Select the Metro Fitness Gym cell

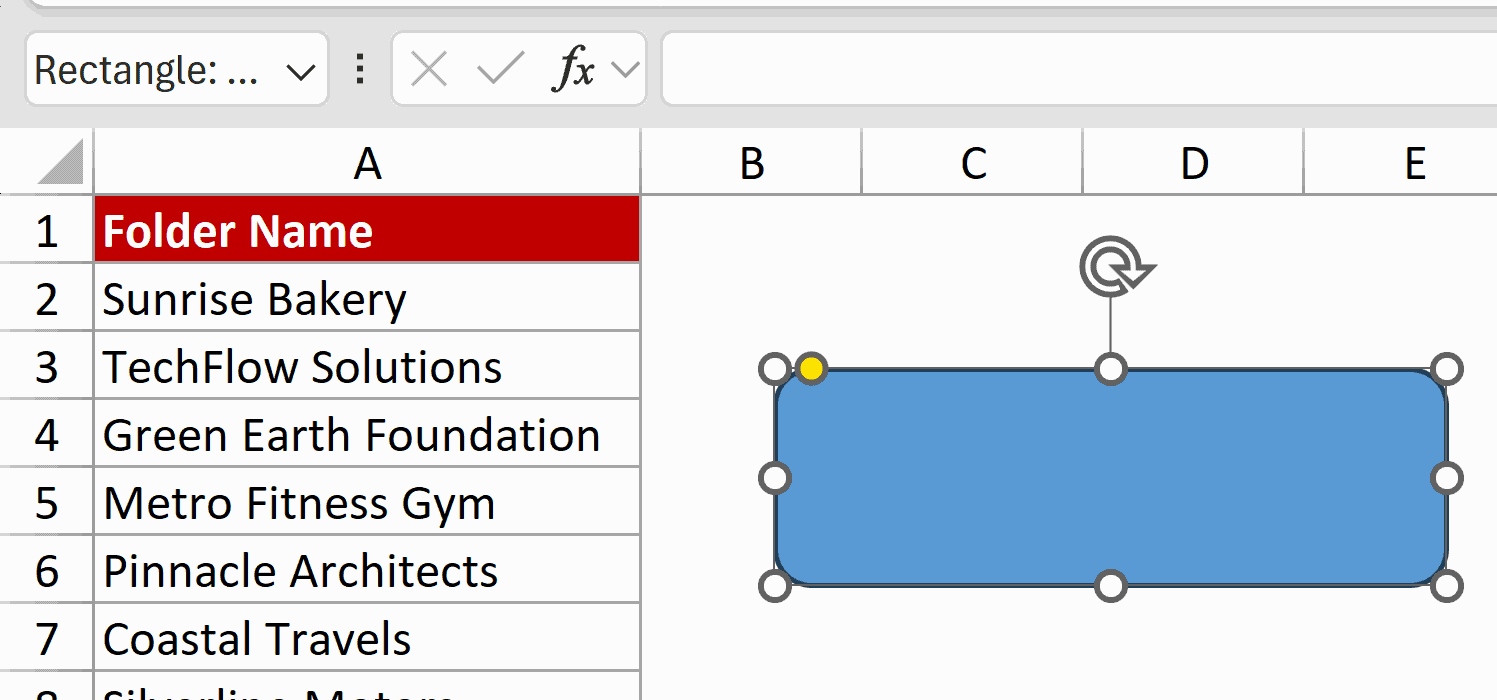tap(367, 501)
